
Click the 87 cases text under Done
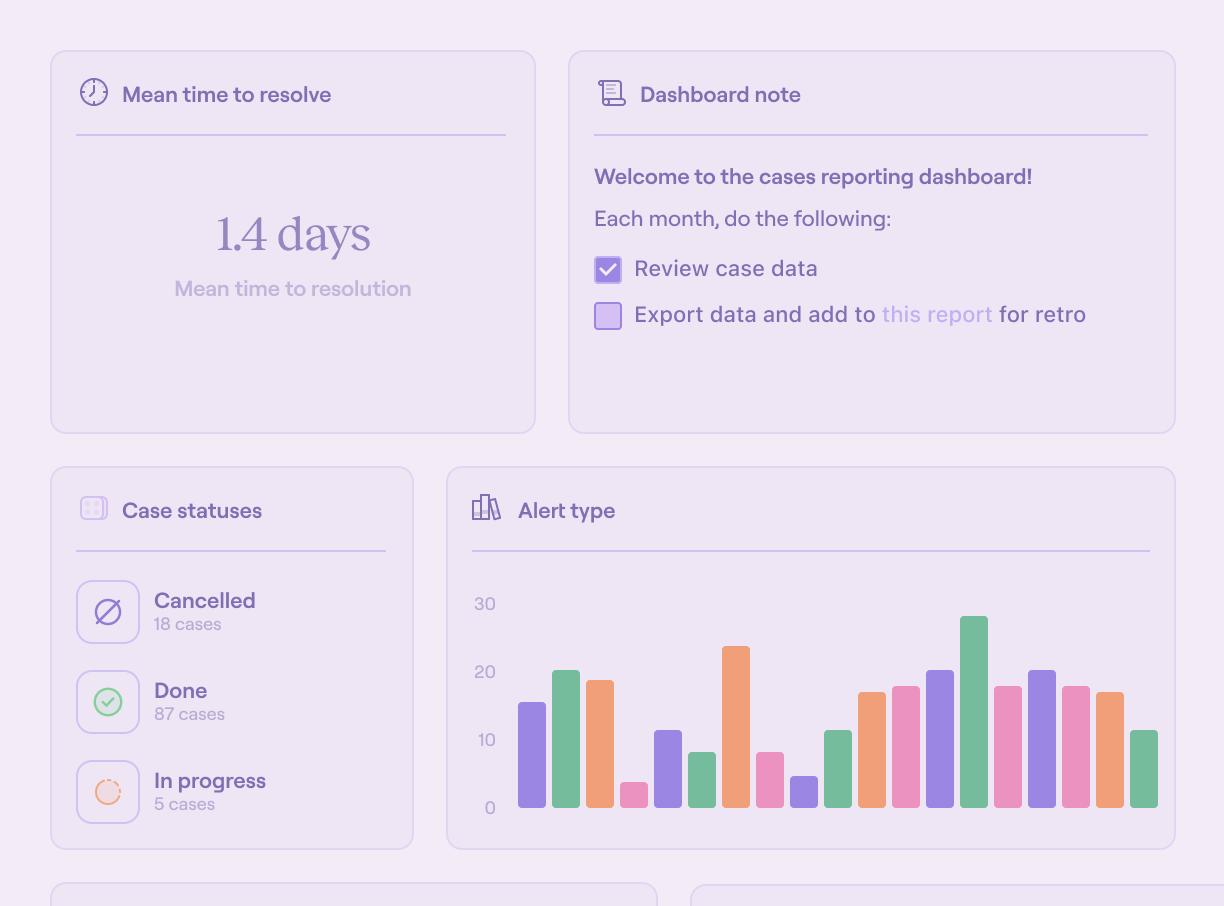click(x=189, y=714)
